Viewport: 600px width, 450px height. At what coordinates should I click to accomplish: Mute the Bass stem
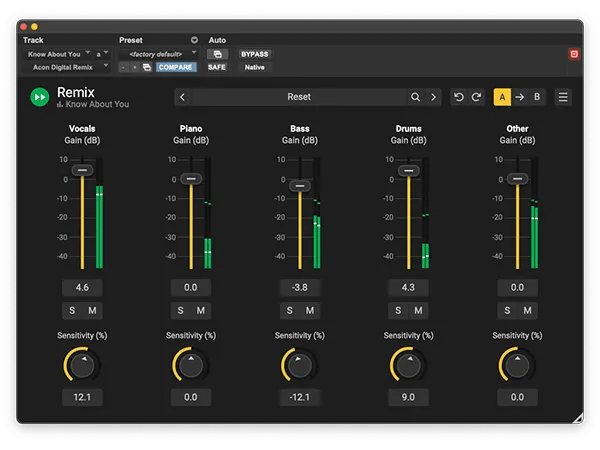click(310, 310)
